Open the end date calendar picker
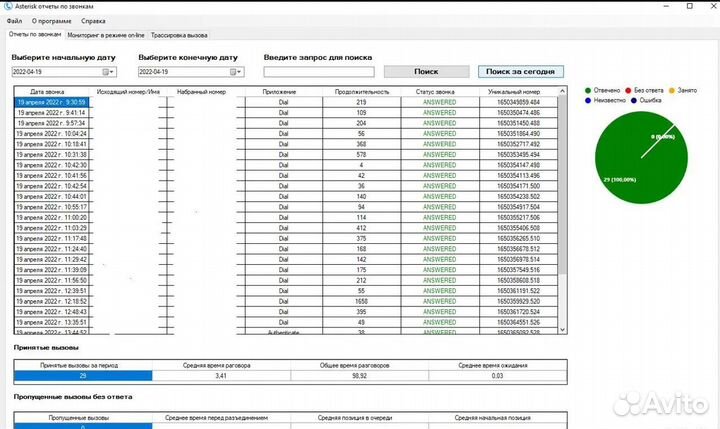The image size is (720, 429). [237, 72]
